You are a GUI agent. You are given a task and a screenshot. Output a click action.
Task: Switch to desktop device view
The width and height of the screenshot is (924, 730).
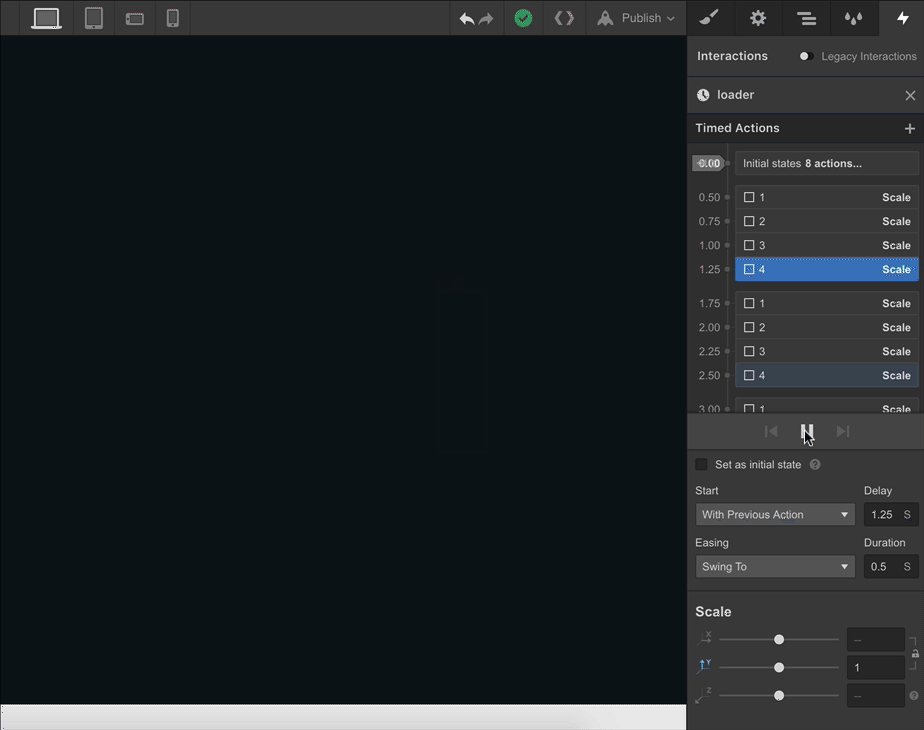tap(46, 18)
